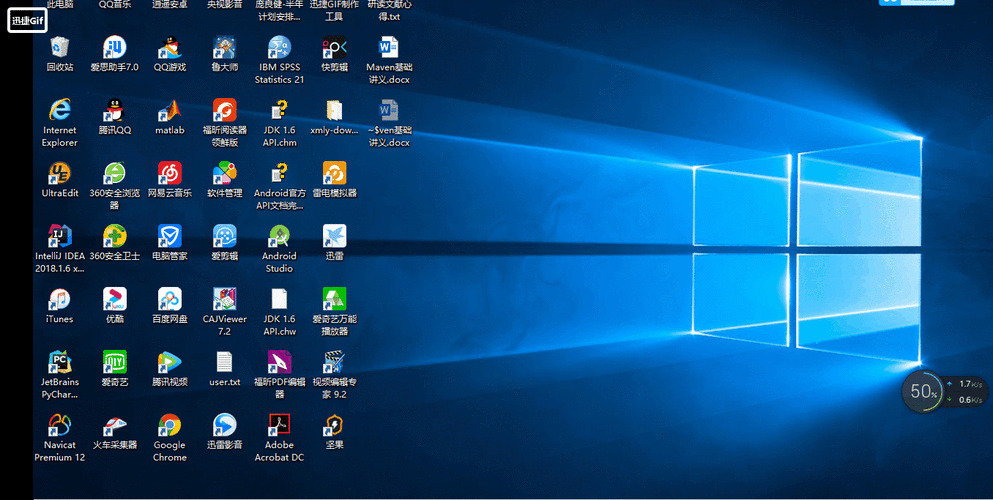The width and height of the screenshot is (993, 500).
Task: Select the JDK 1.6 API.chw file
Action: click(279, 299)
